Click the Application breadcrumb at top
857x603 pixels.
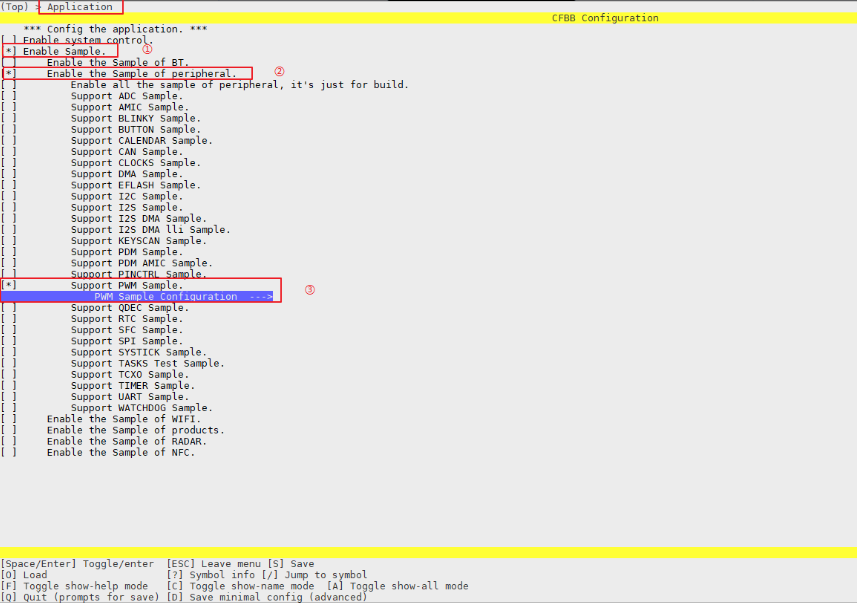[80, 7]
